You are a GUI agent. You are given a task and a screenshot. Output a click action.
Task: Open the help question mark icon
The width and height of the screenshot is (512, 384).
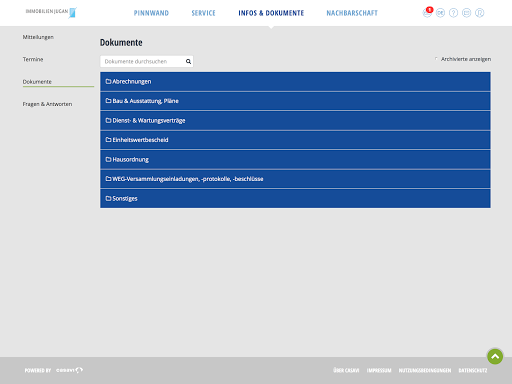click(x=453, y=13)
